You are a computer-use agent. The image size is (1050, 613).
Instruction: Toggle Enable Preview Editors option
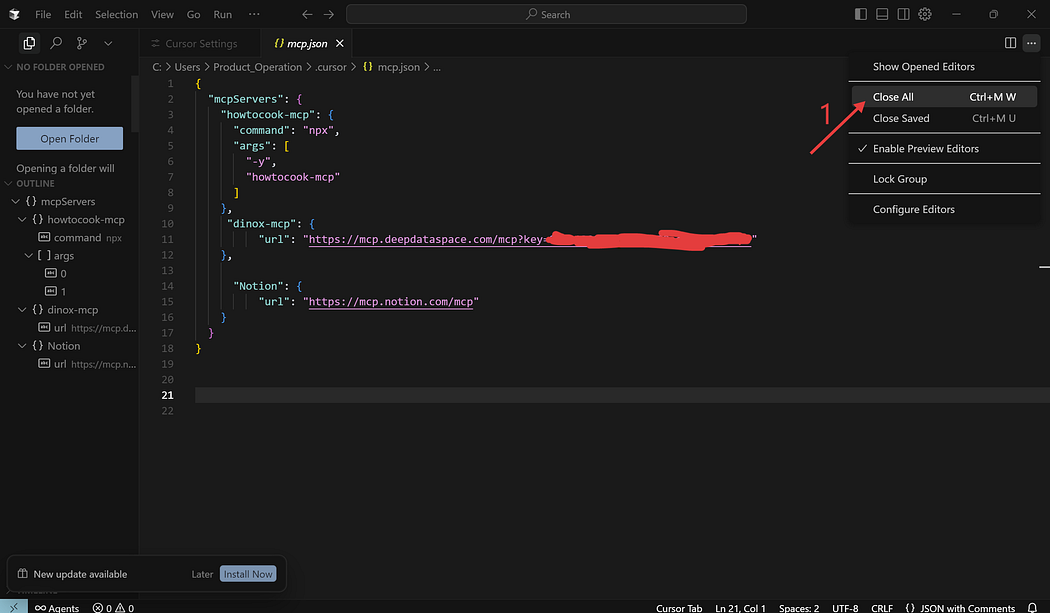pyautogui.click(x=944, y=149)
